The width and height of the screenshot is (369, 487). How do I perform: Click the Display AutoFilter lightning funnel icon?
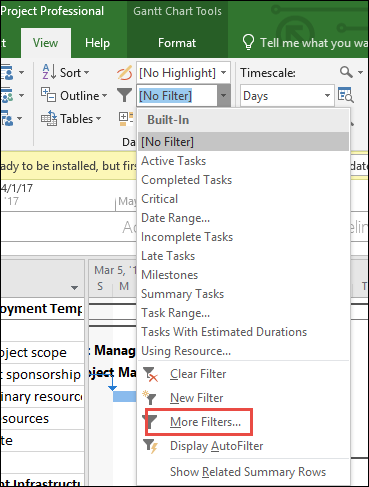tap(150, 446)
